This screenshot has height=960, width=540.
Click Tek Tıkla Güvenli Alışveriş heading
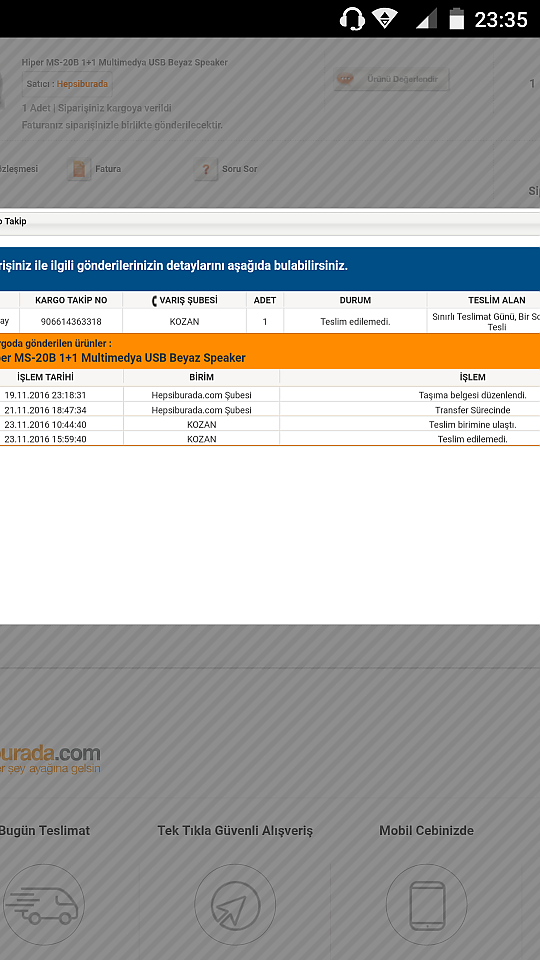235,831
